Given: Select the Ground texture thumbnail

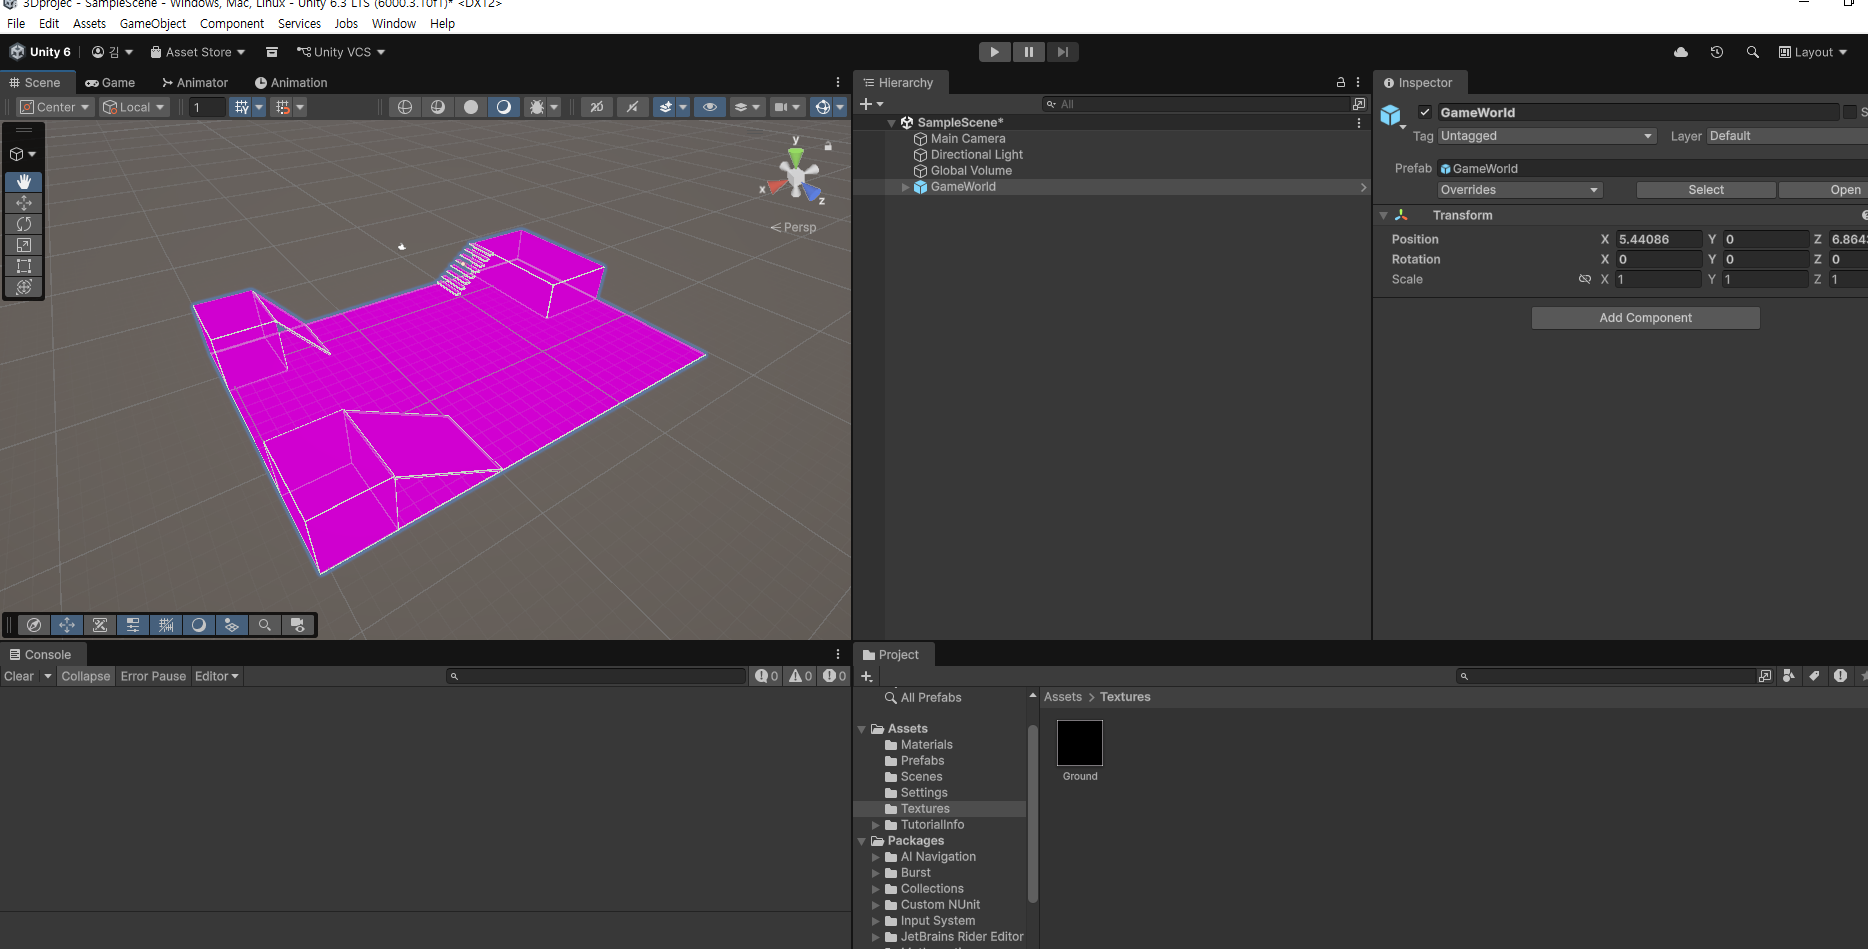Looking at the screenshot, I should [x=1080, y=744].
